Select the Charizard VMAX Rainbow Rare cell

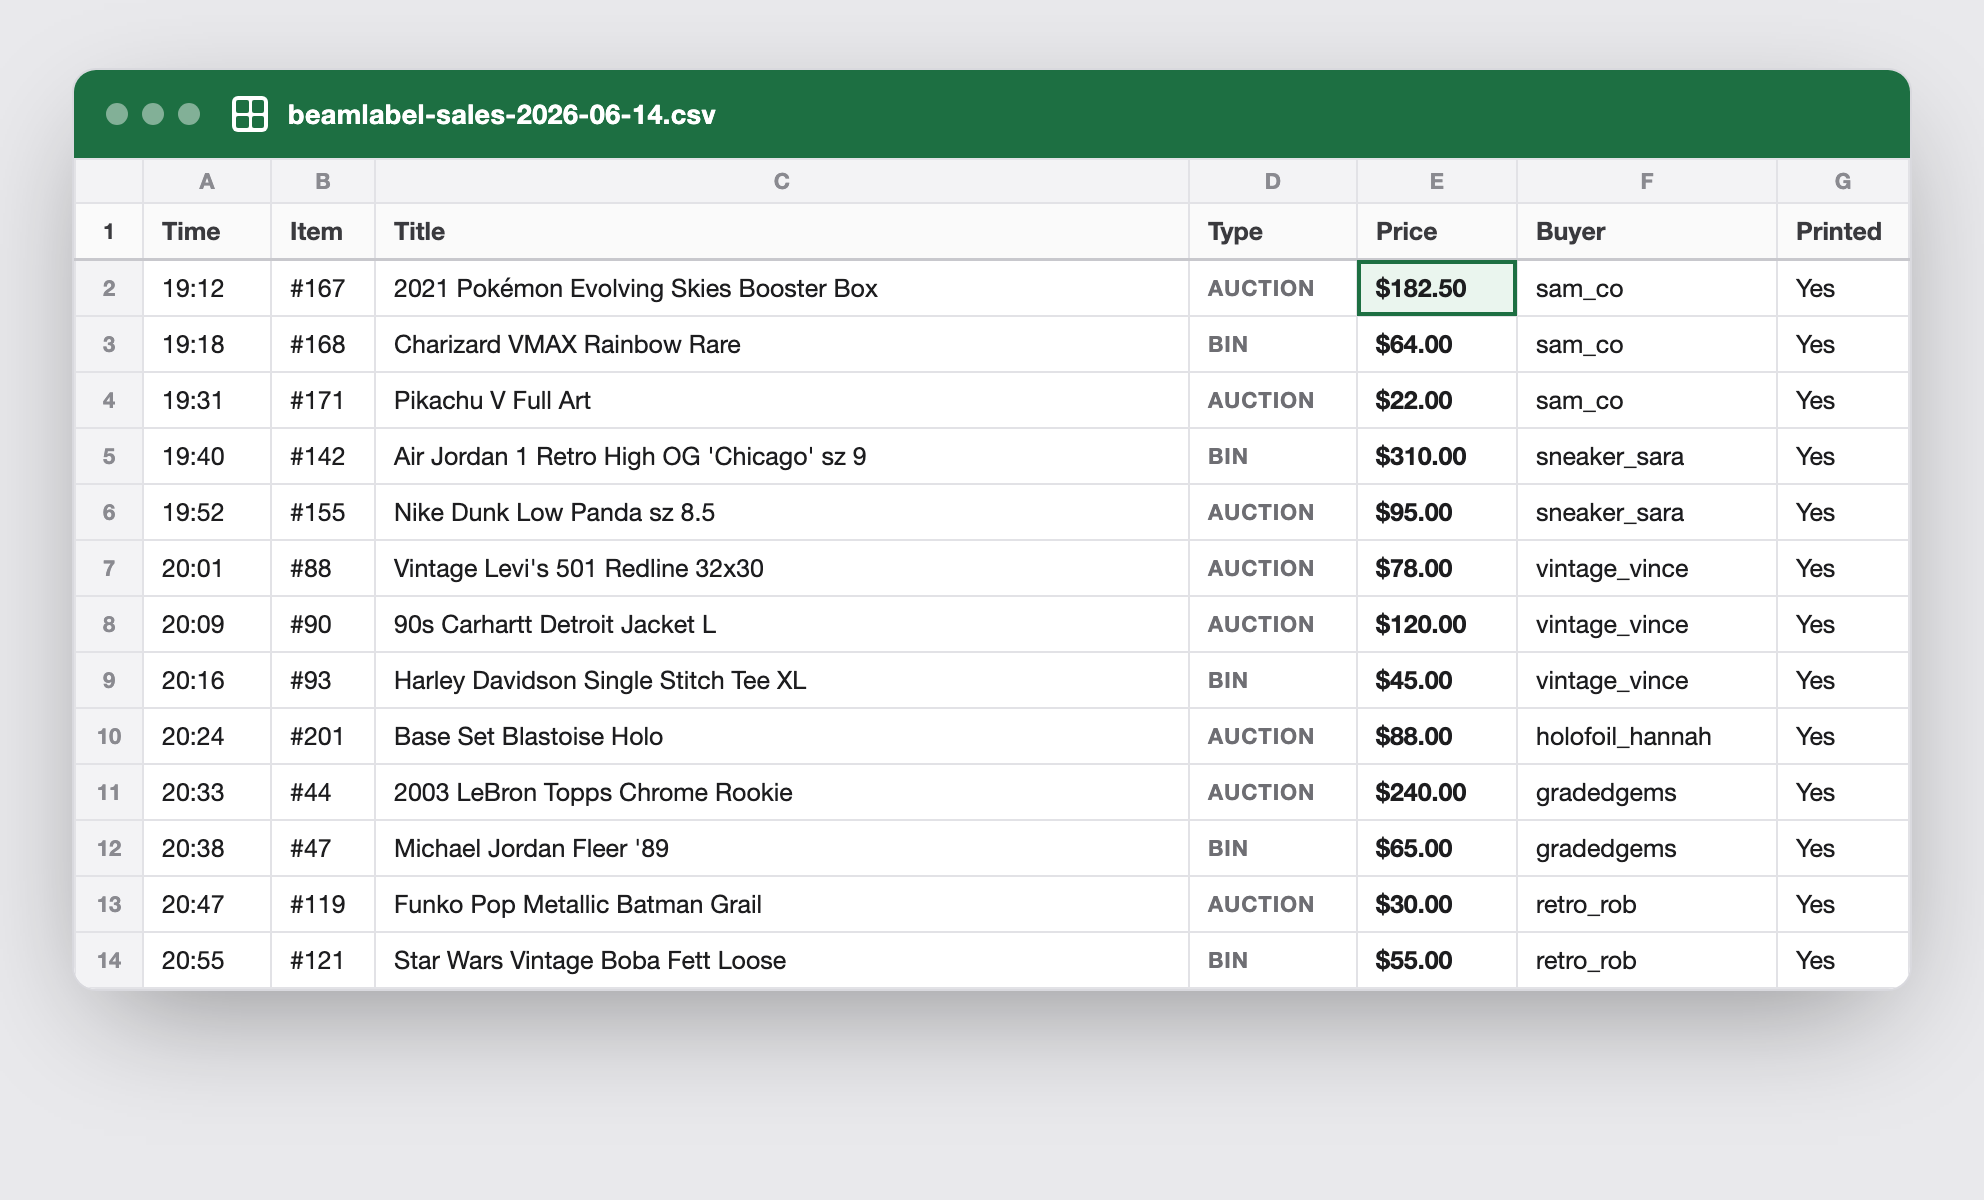782,344
